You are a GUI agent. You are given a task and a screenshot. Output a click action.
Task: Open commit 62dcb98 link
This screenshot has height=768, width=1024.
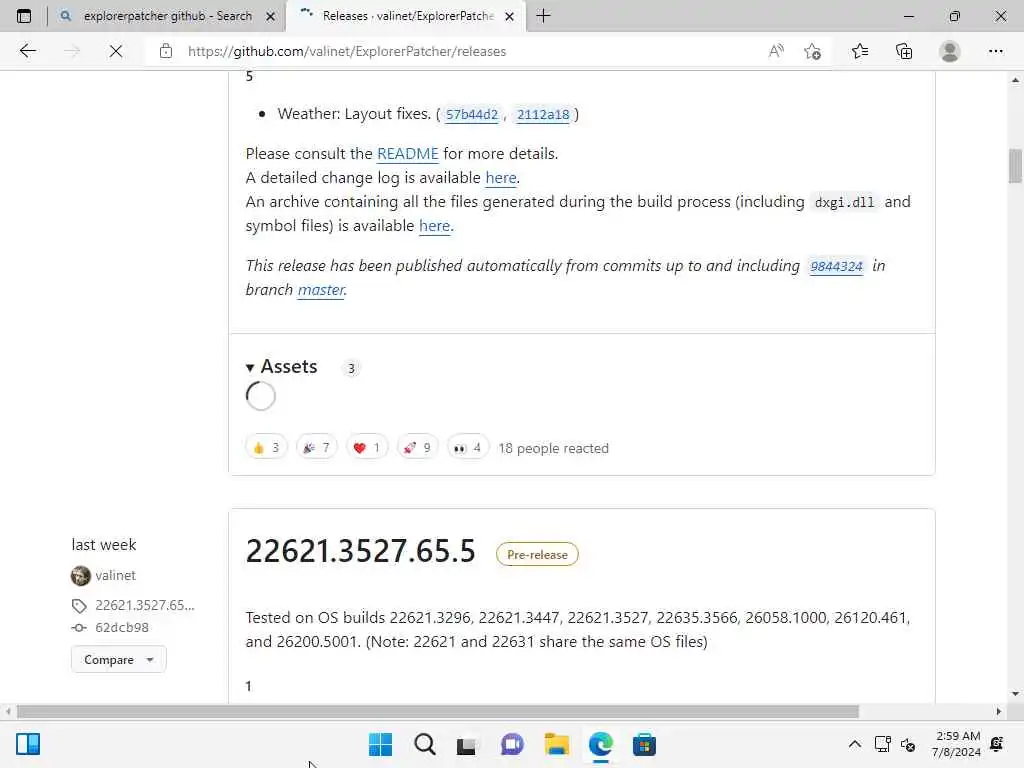click(x=122, y=628)
